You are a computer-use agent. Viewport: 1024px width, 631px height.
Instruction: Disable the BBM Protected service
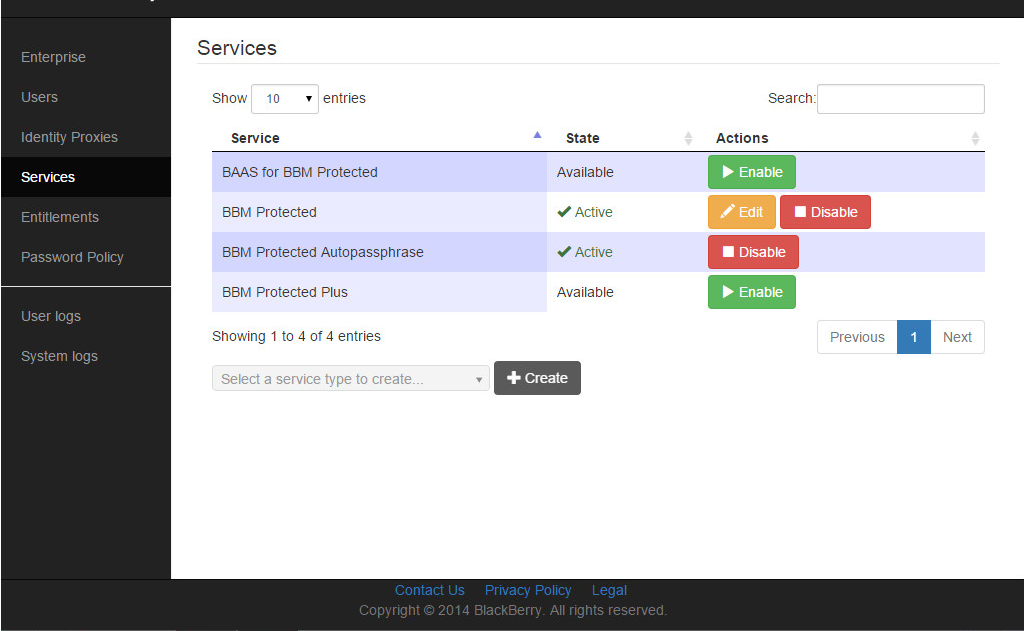tap(825, 212)
